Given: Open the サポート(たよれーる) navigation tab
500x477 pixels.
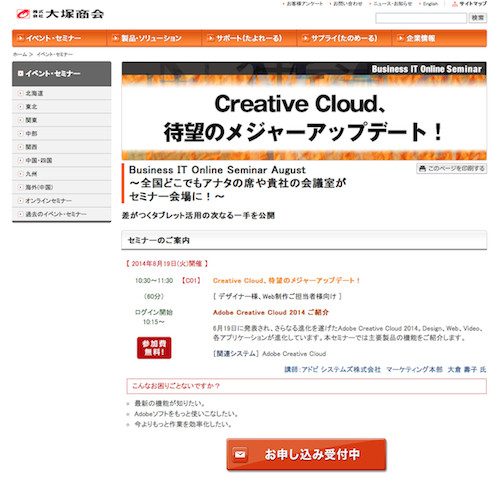Looking at the screenshot, I should point(249,38).
